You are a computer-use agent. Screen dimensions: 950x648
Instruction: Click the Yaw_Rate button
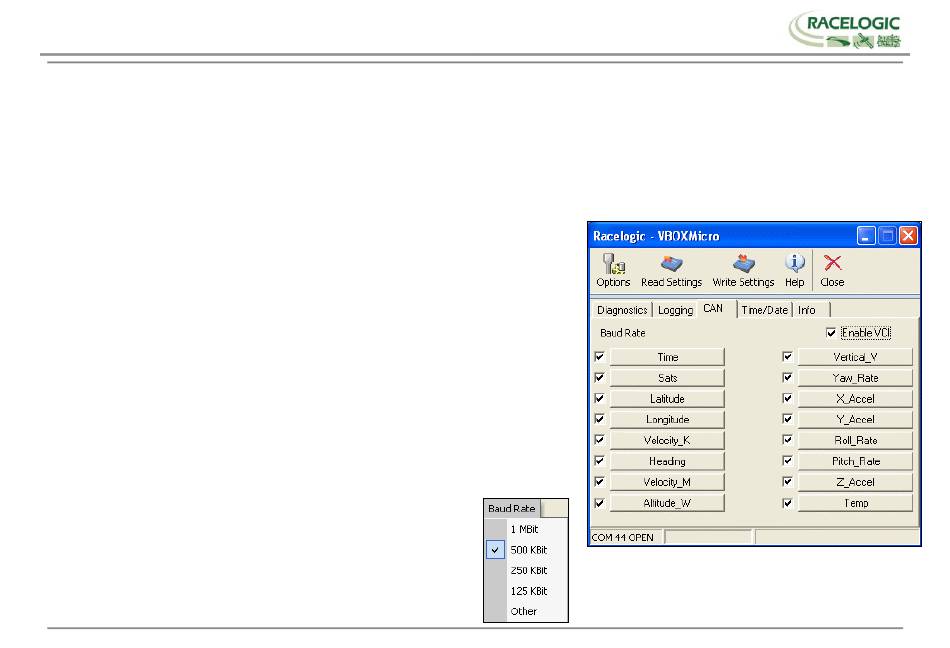855,378
